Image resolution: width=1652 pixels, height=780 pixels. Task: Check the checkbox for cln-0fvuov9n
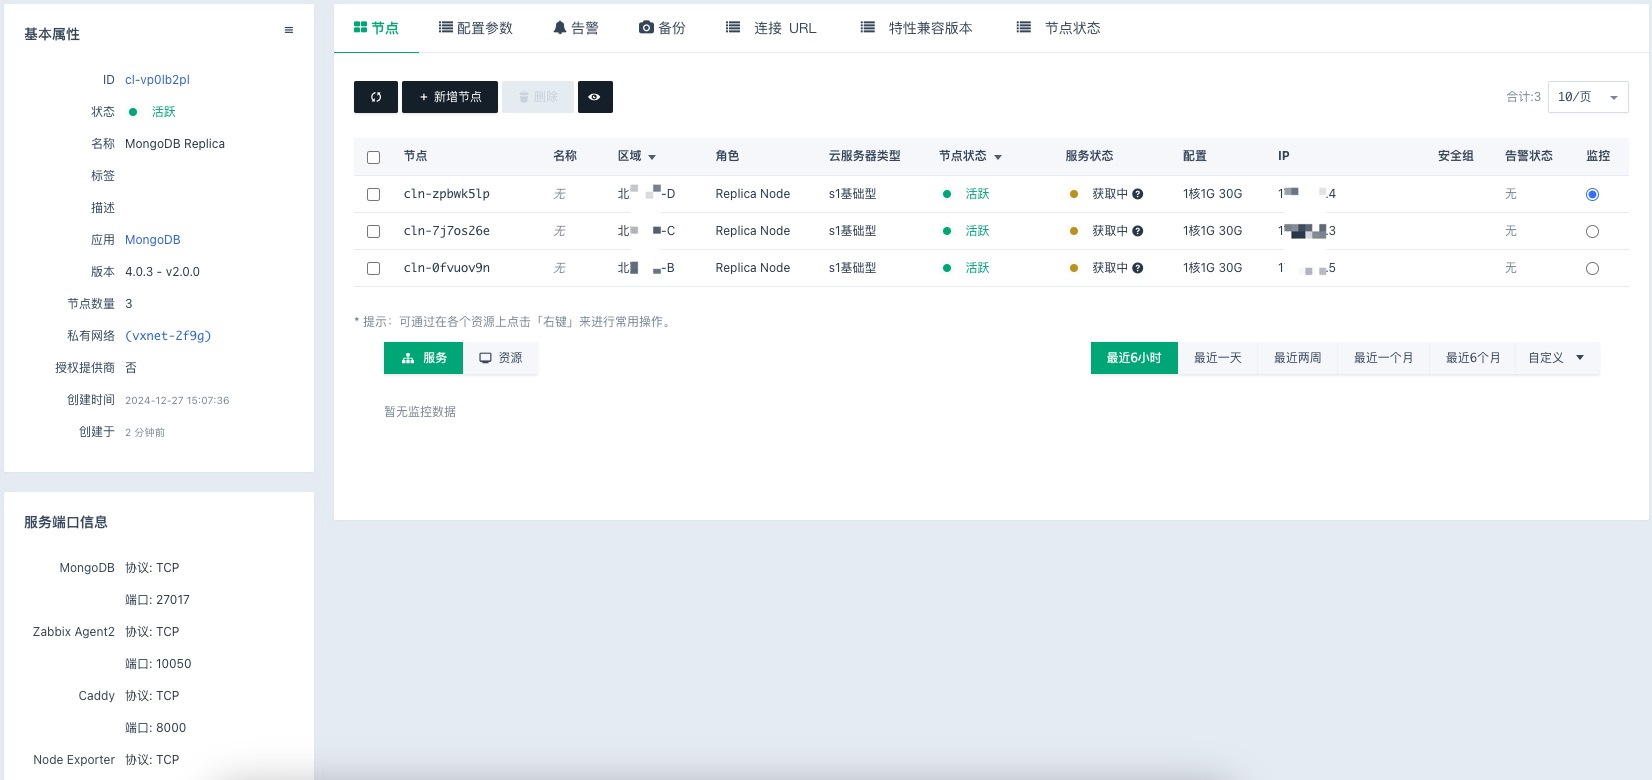(373, 268)
